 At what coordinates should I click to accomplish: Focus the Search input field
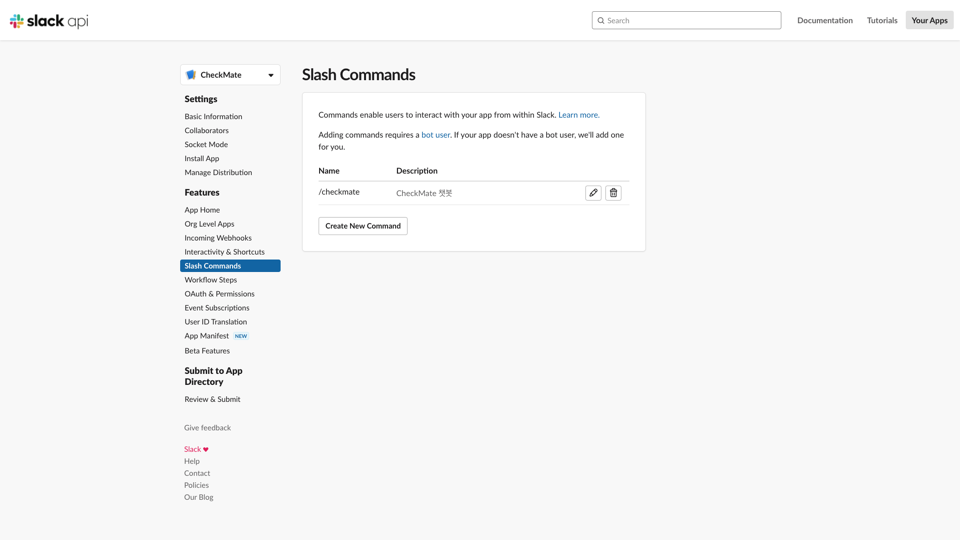pyautogui.click(x=686, y=20)
